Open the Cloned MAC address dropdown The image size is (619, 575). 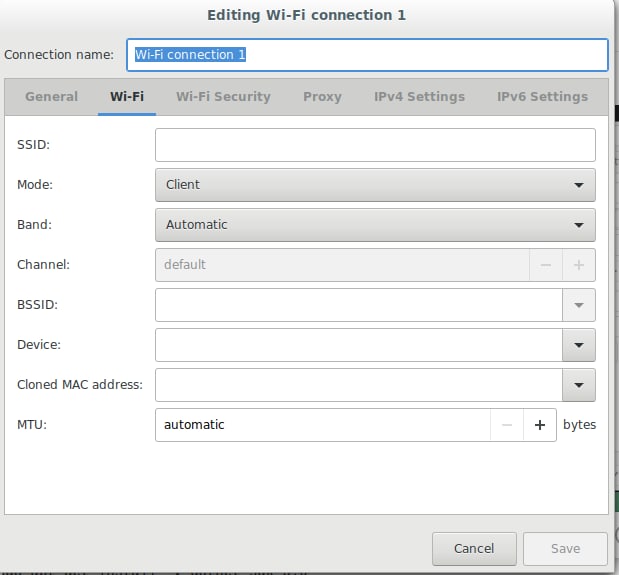coord(579,385)
